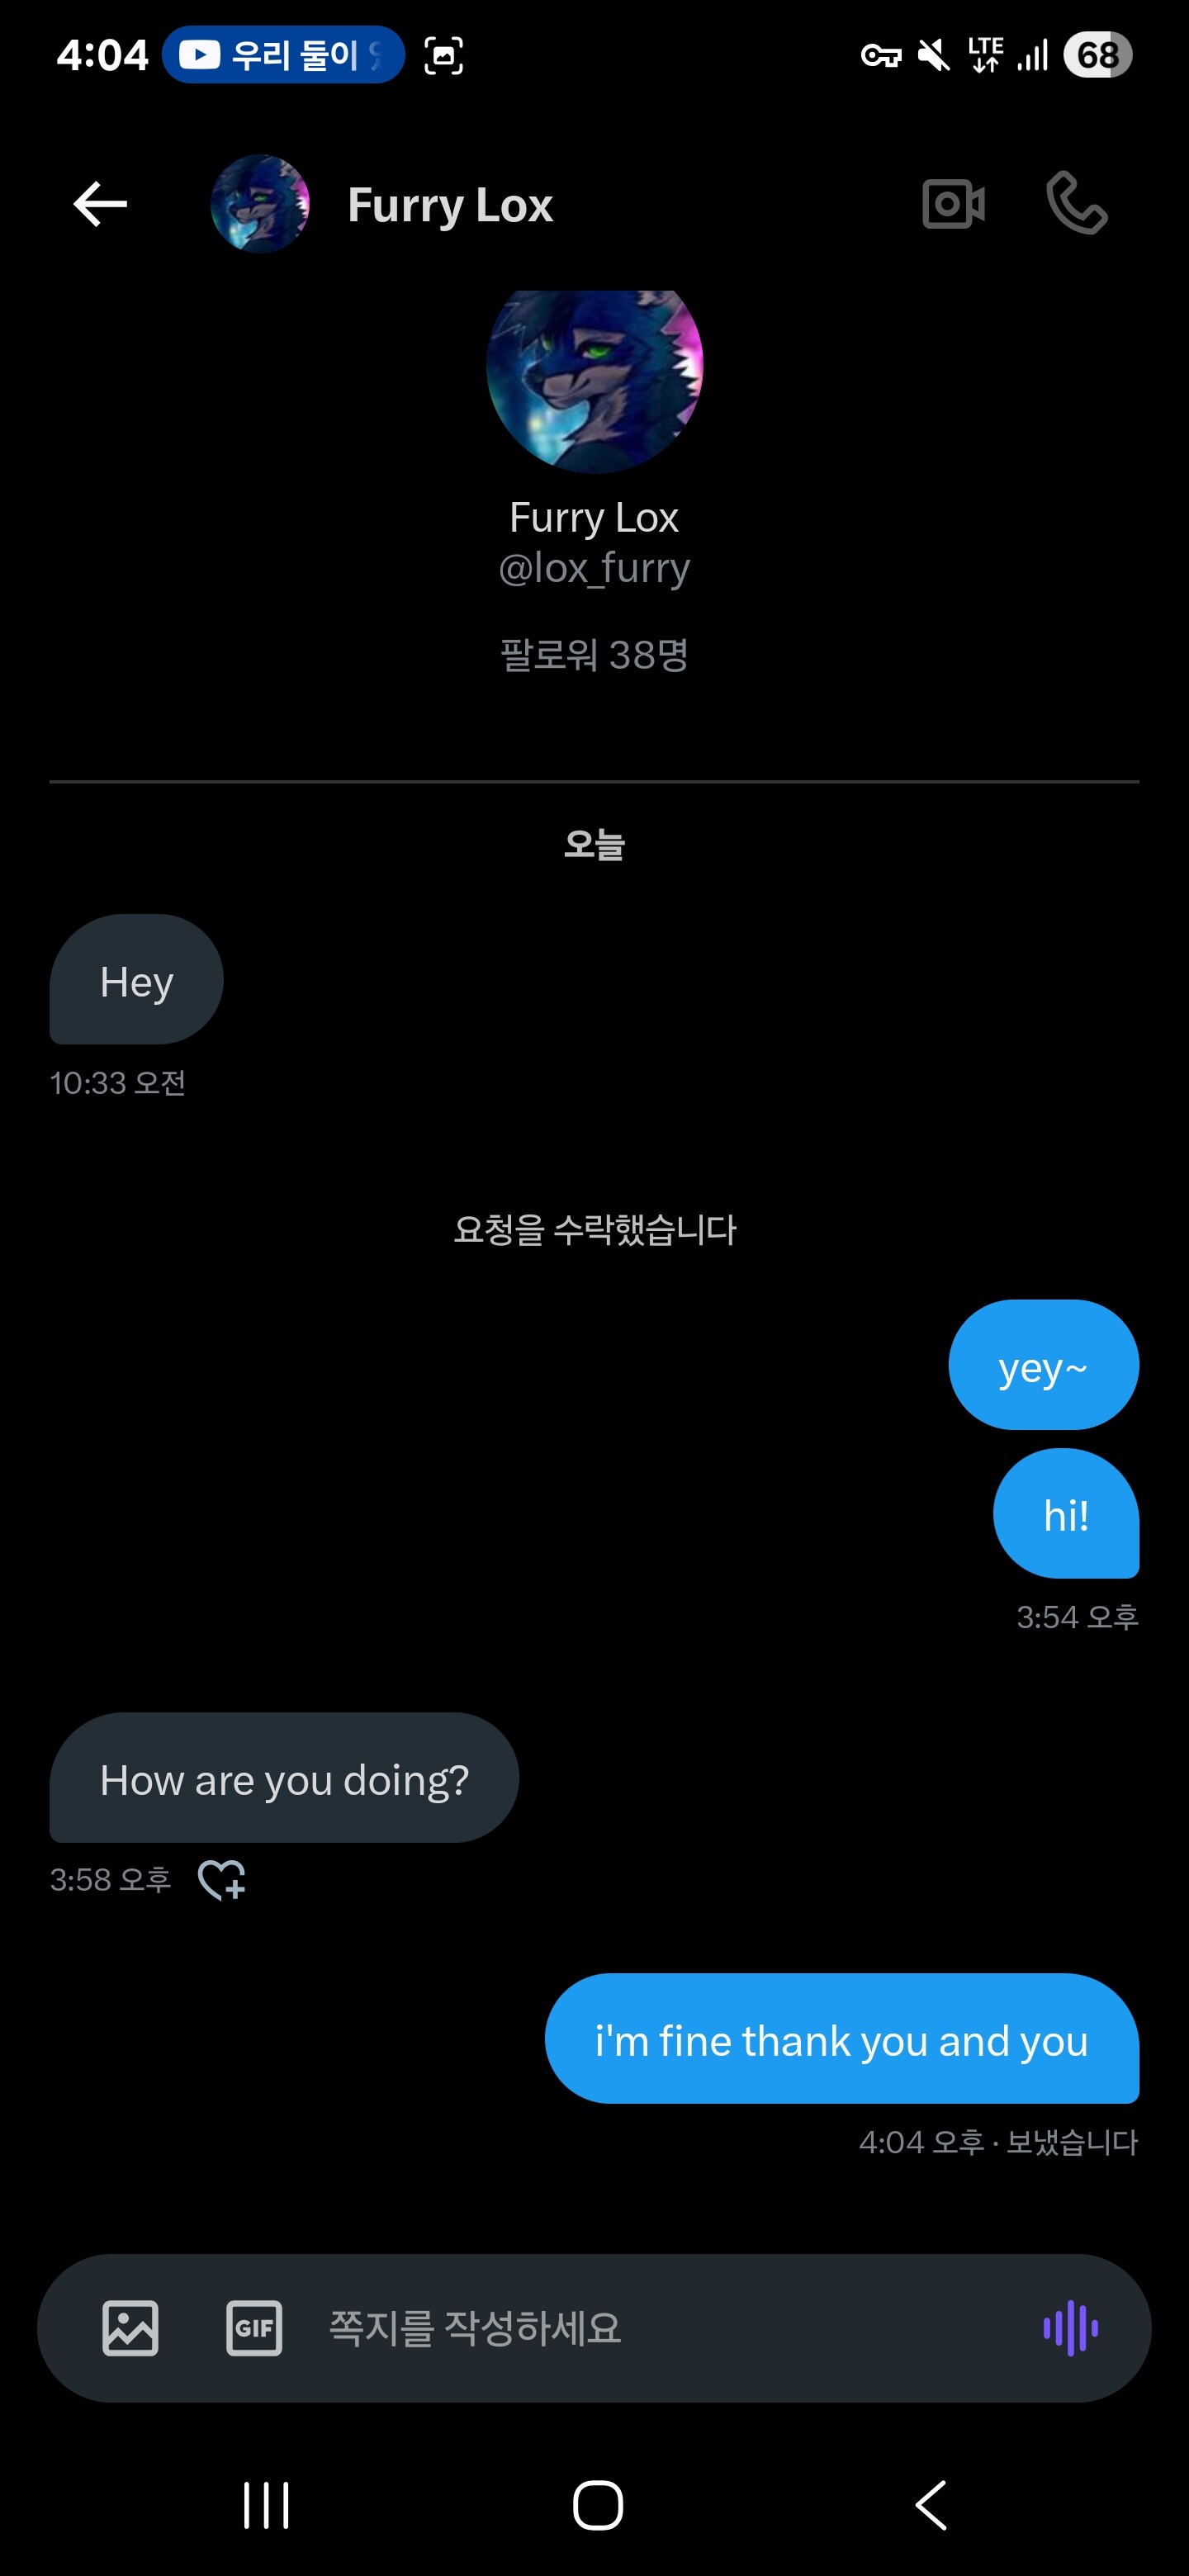Screen dimensions: 1189x2576
Task: Open the @lox_furry profile handle
Action: pyautogui.click(x=594, y=568)
